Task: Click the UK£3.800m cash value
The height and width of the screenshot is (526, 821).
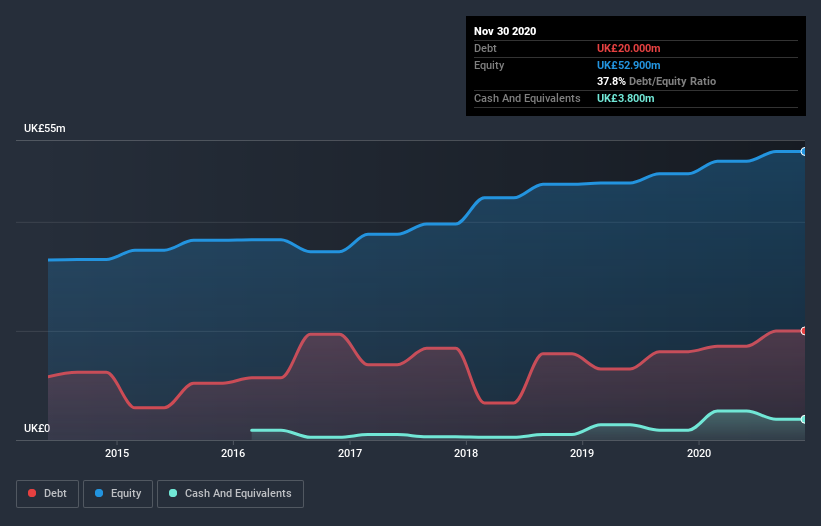Action: pyautogui.click(x=625, y=98)
